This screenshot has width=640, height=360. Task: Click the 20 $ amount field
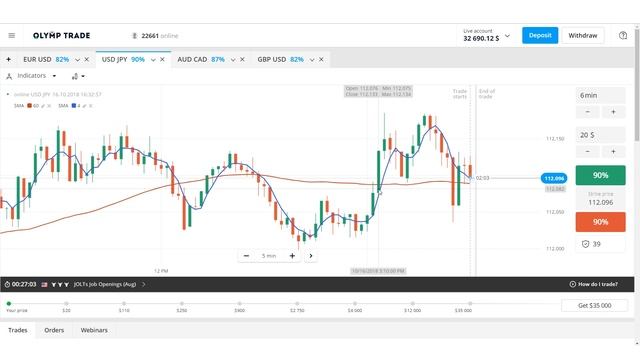[x=600, y=135]
